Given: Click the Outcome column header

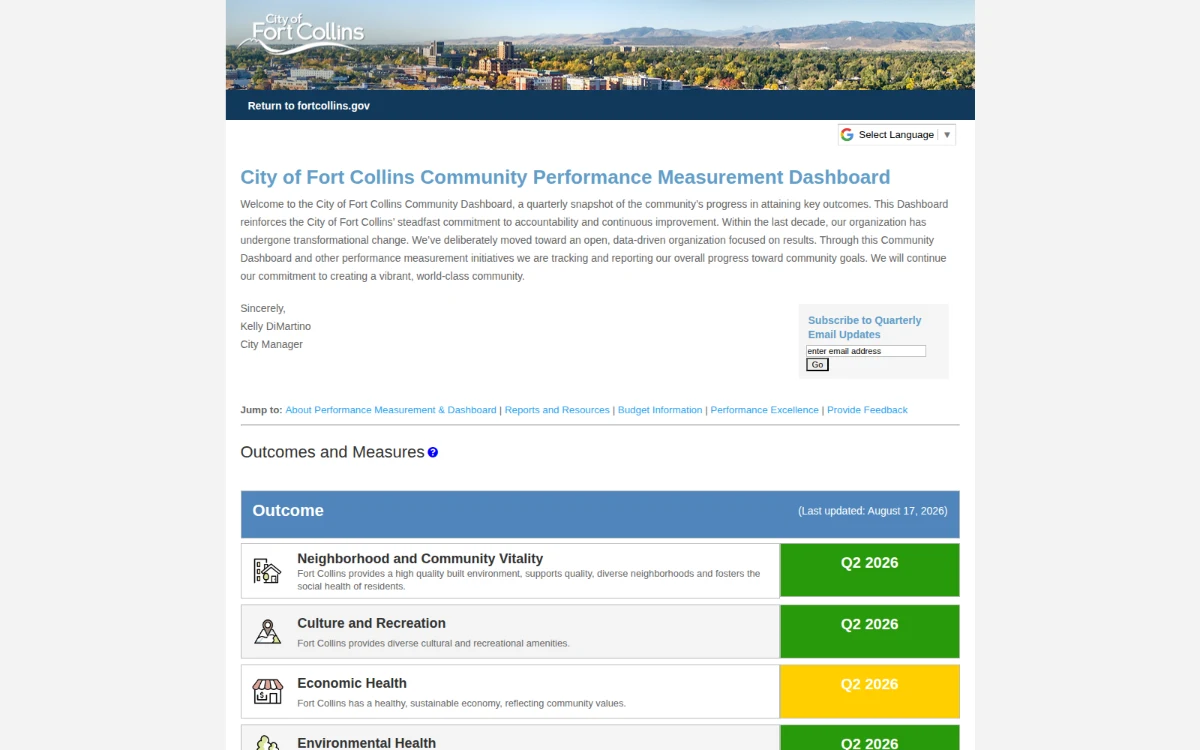Looking at the screenshot, I should point(288,511).
